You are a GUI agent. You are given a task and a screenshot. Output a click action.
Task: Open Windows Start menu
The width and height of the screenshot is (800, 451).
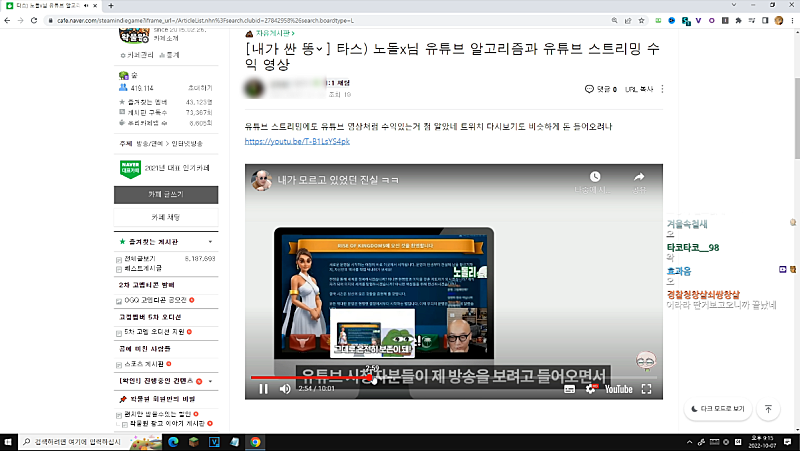(8, 442)
